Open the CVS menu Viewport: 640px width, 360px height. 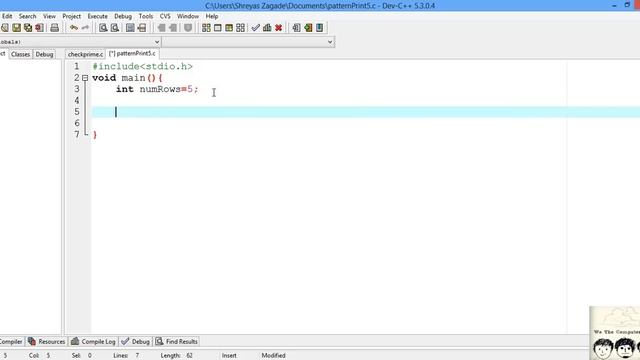(x=165, y=16)
